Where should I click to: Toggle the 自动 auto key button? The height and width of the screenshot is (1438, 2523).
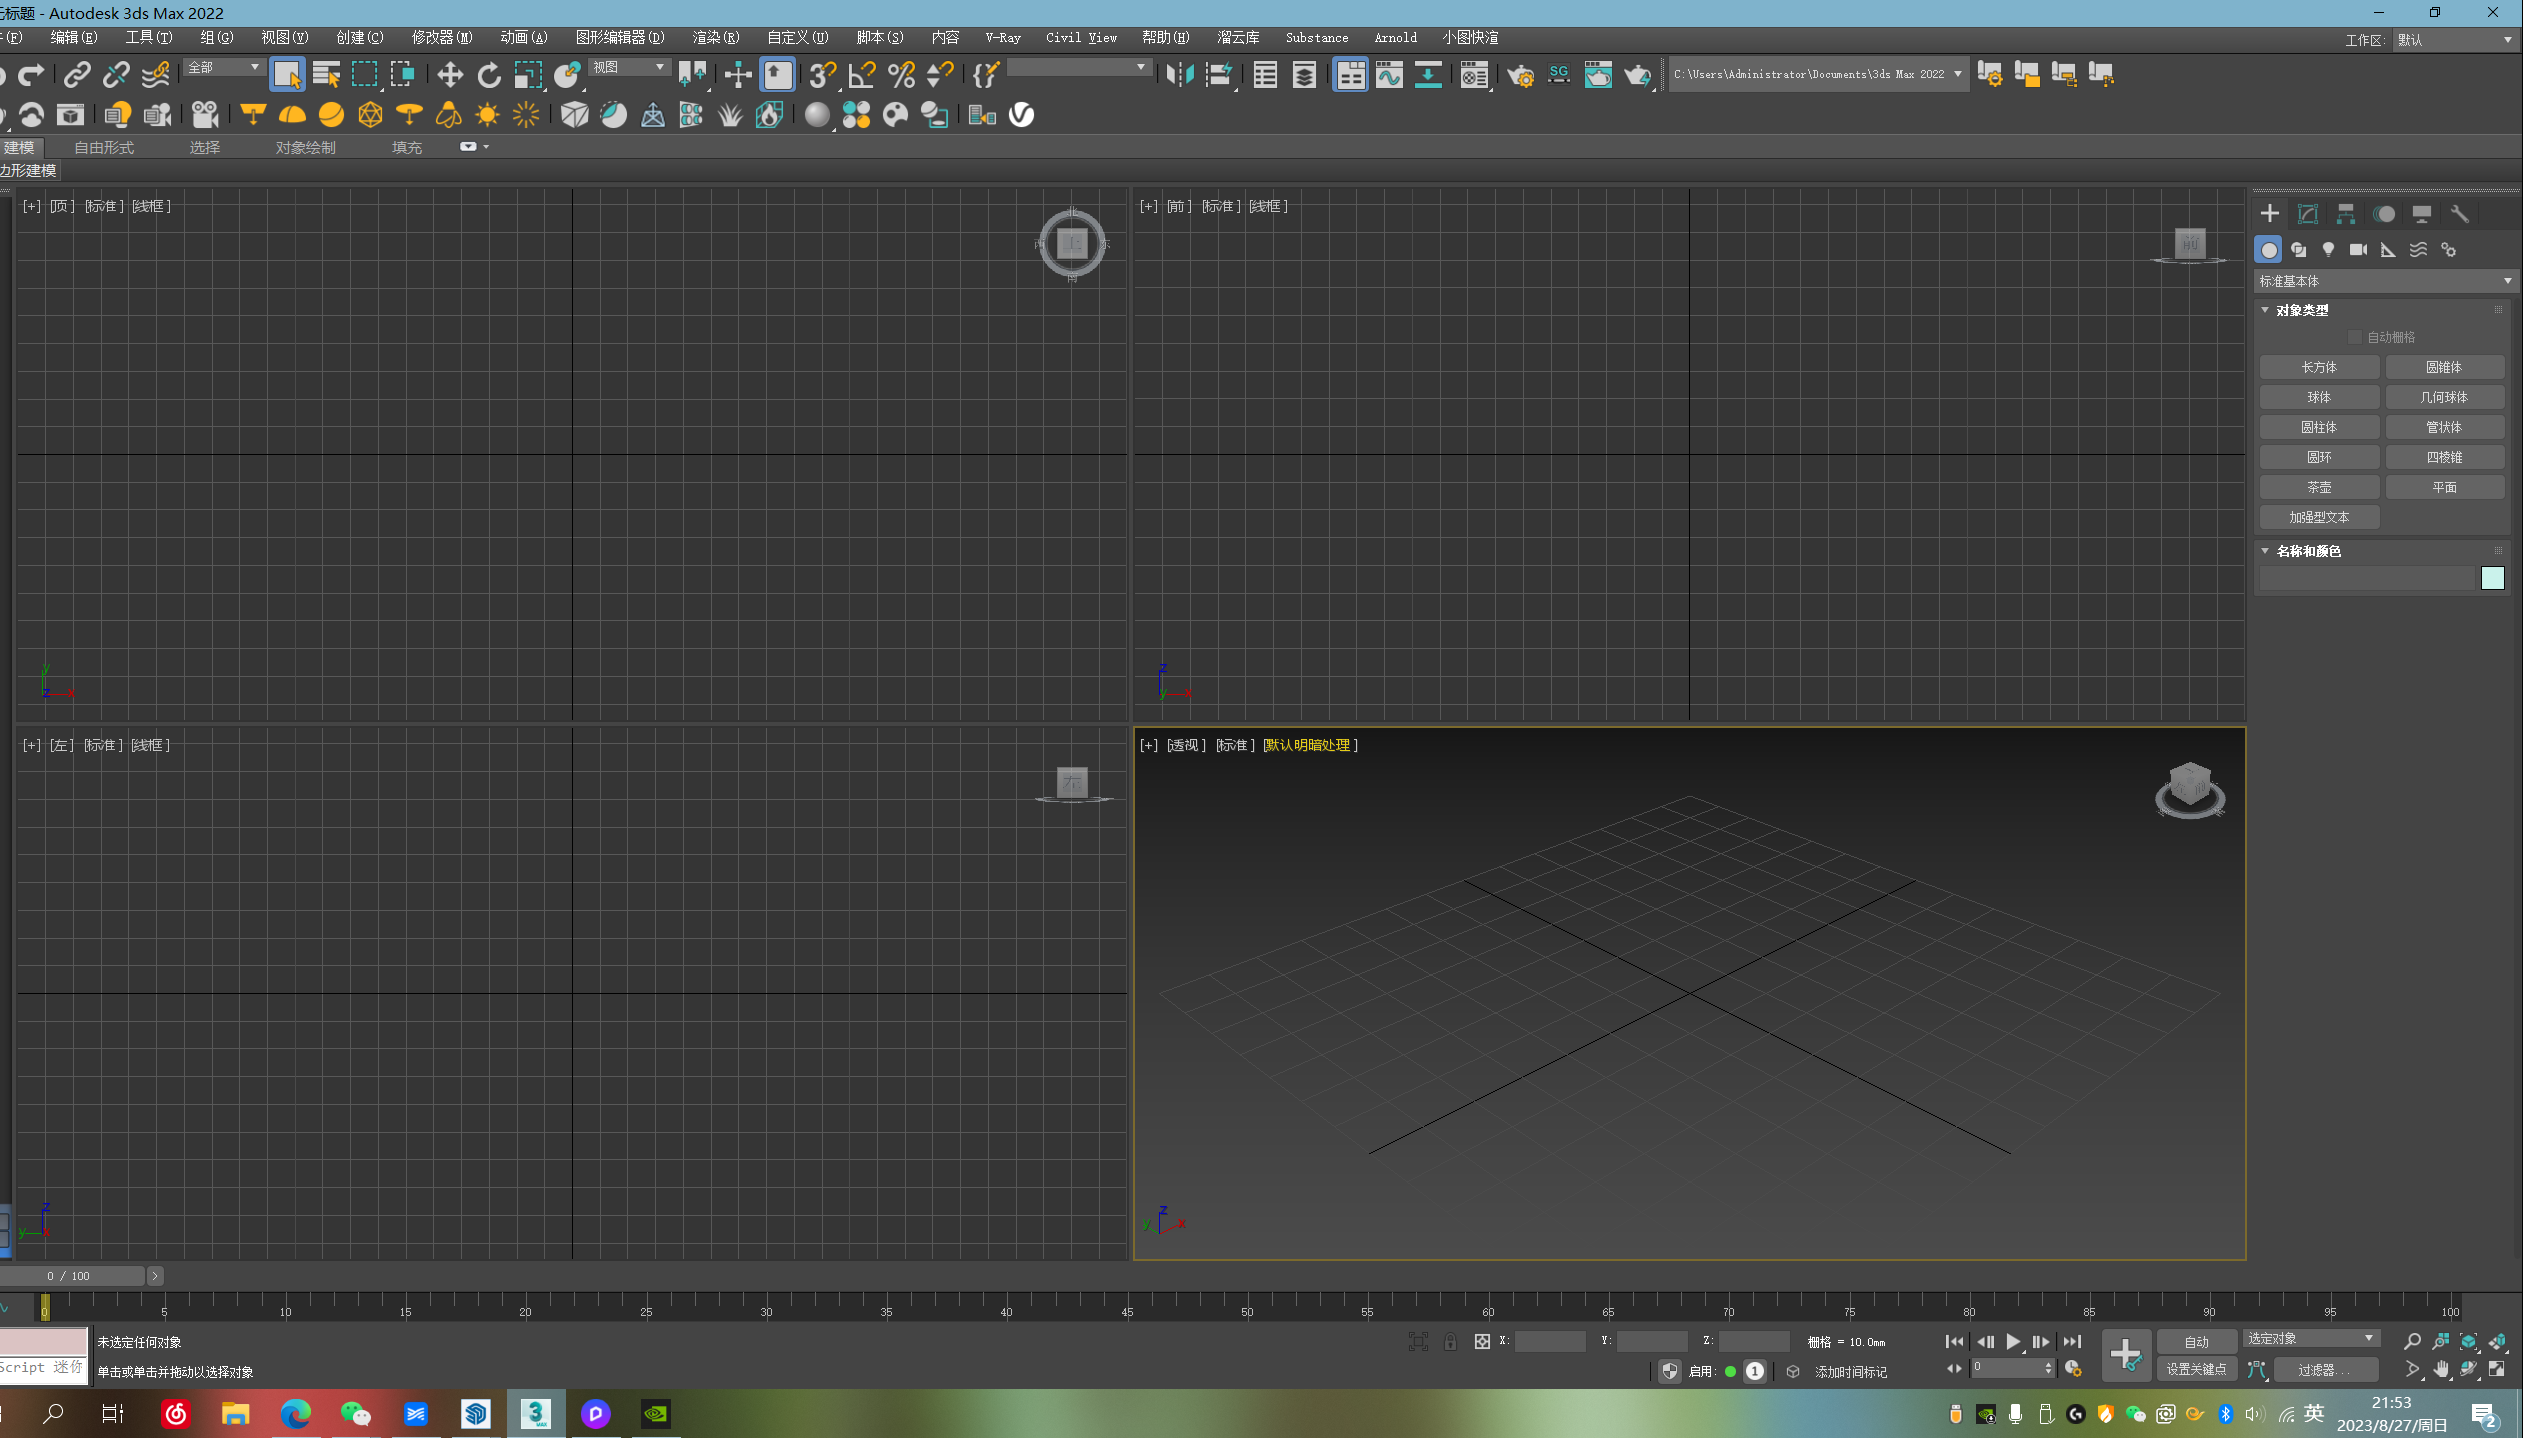[2196, 1342]
